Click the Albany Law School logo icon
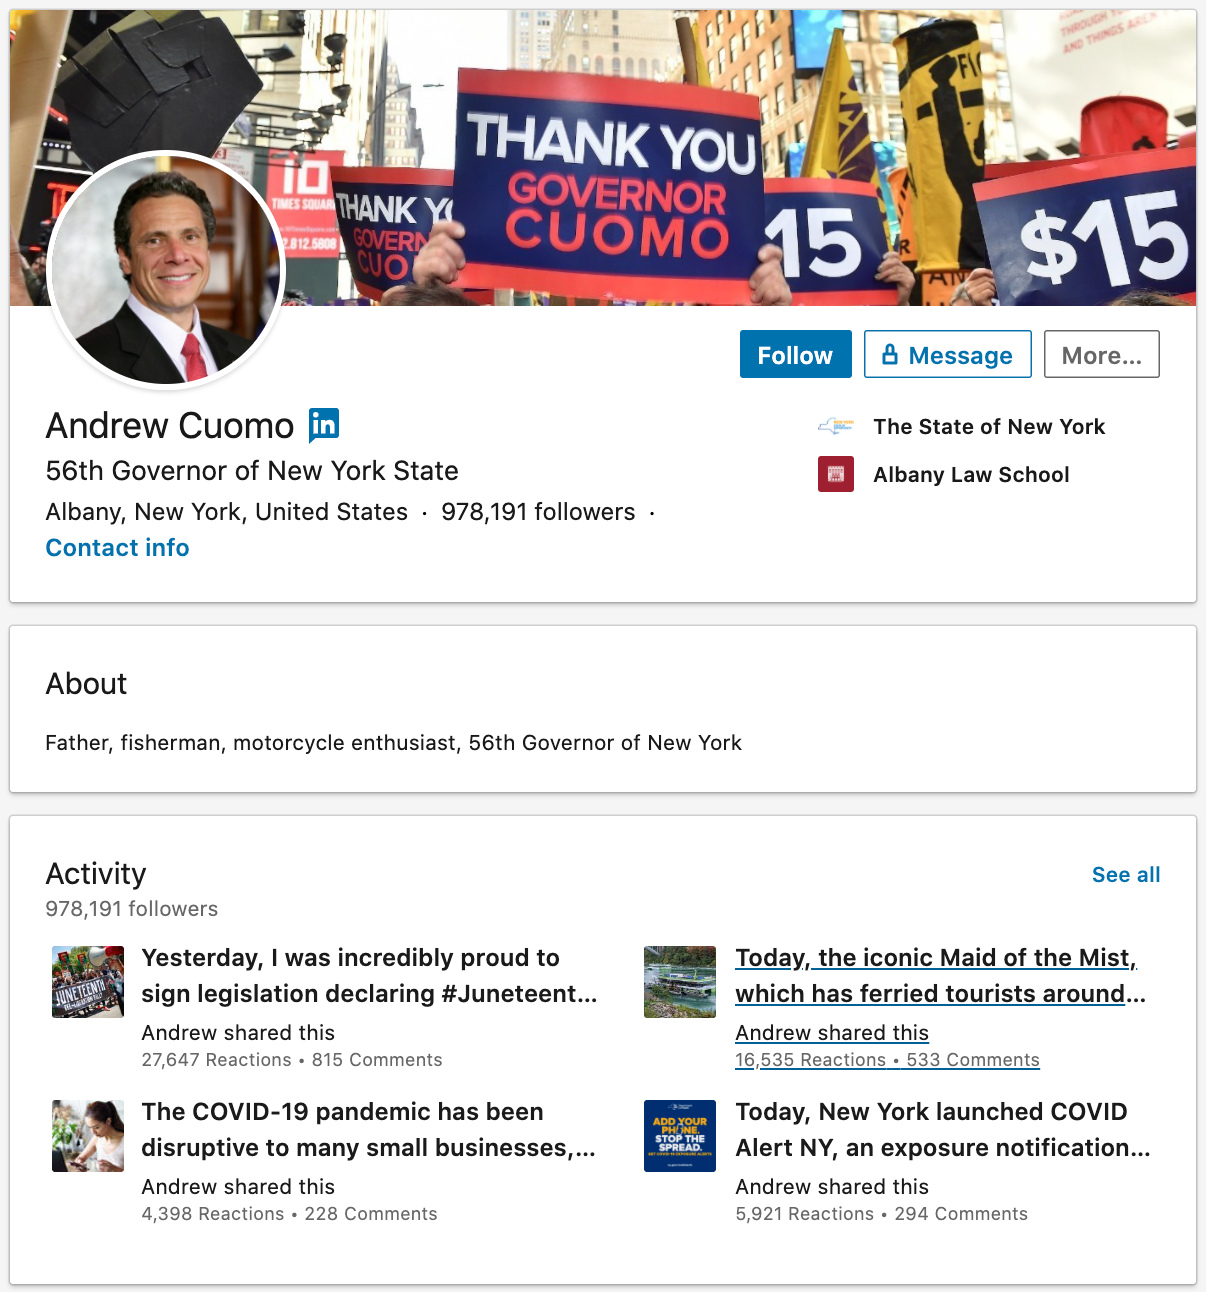 click(x=835, y=474)
